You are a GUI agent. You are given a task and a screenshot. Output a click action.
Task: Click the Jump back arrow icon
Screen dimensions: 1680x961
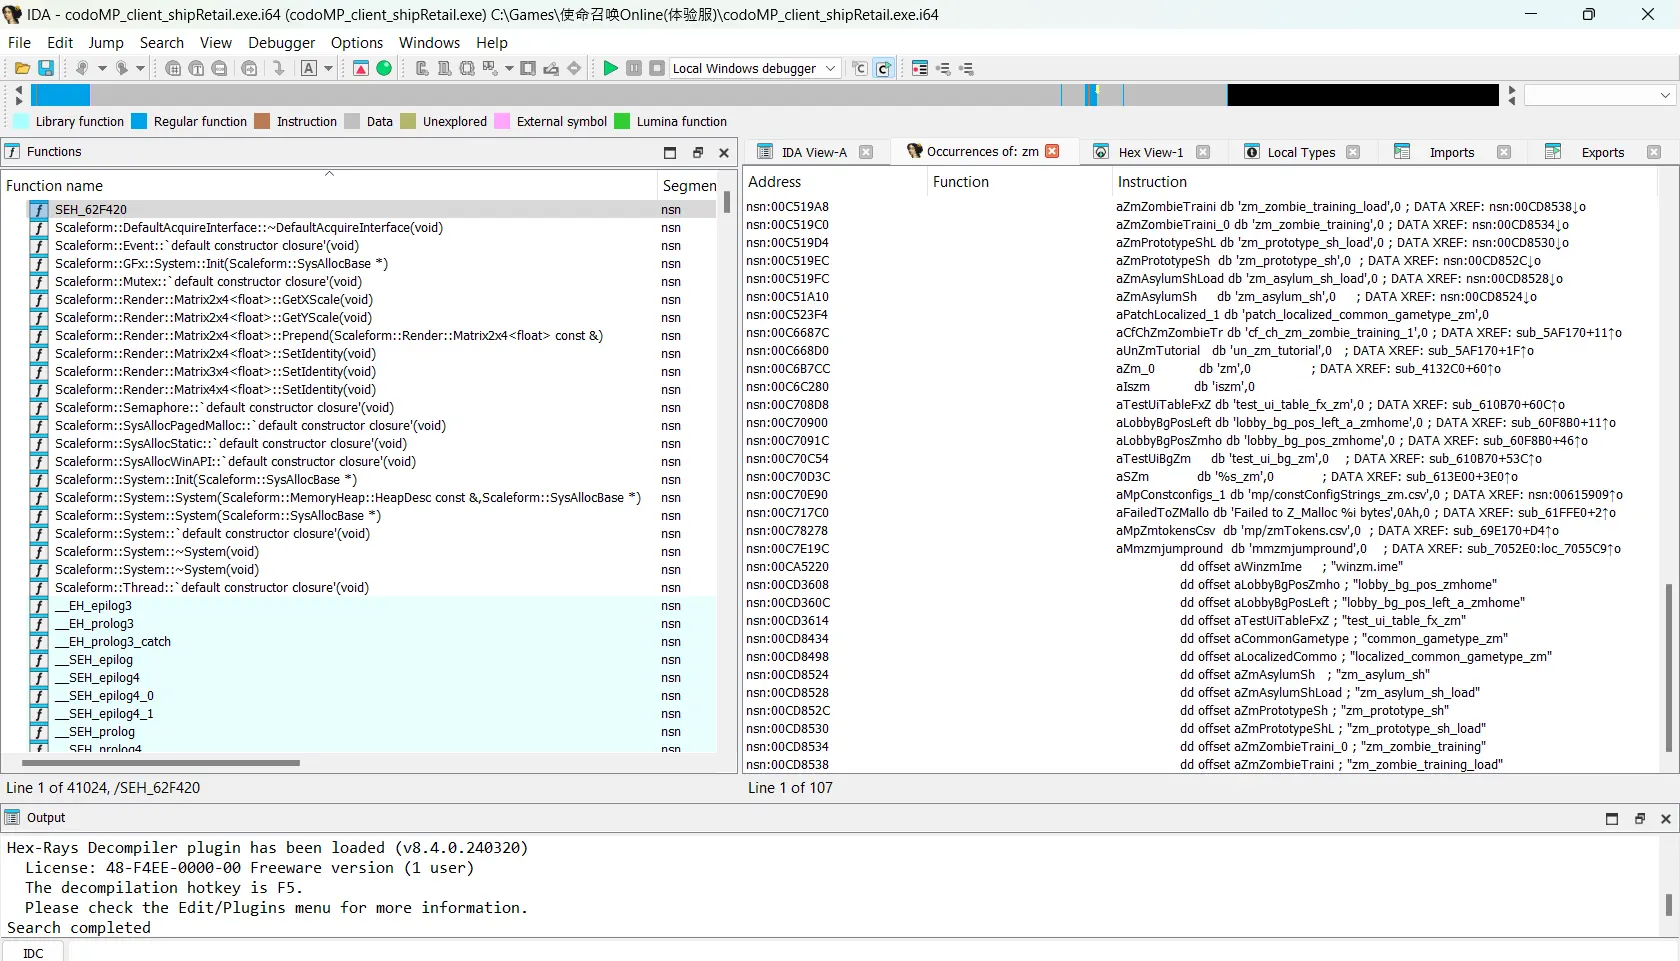[x=82, y=68]
